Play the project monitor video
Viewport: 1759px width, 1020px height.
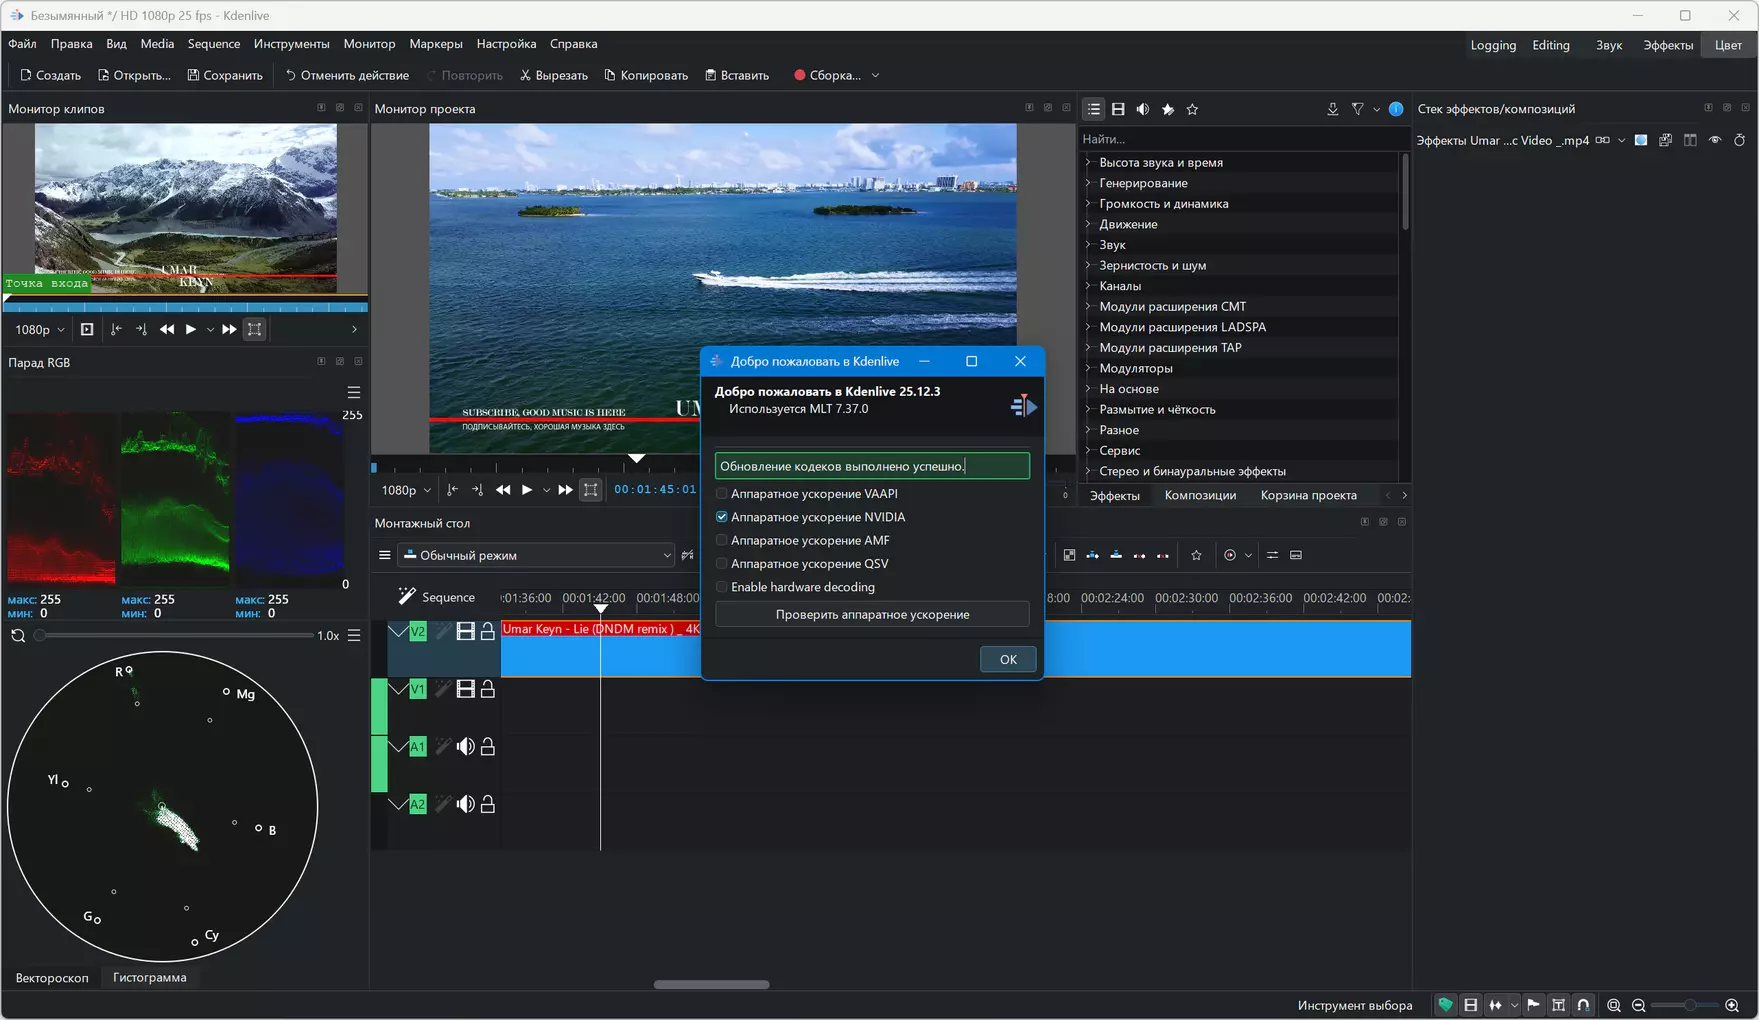[527, 490]
